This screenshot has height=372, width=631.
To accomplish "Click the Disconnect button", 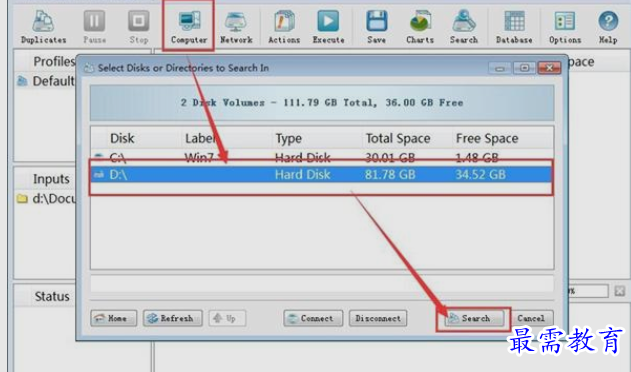I will (378, 318).
